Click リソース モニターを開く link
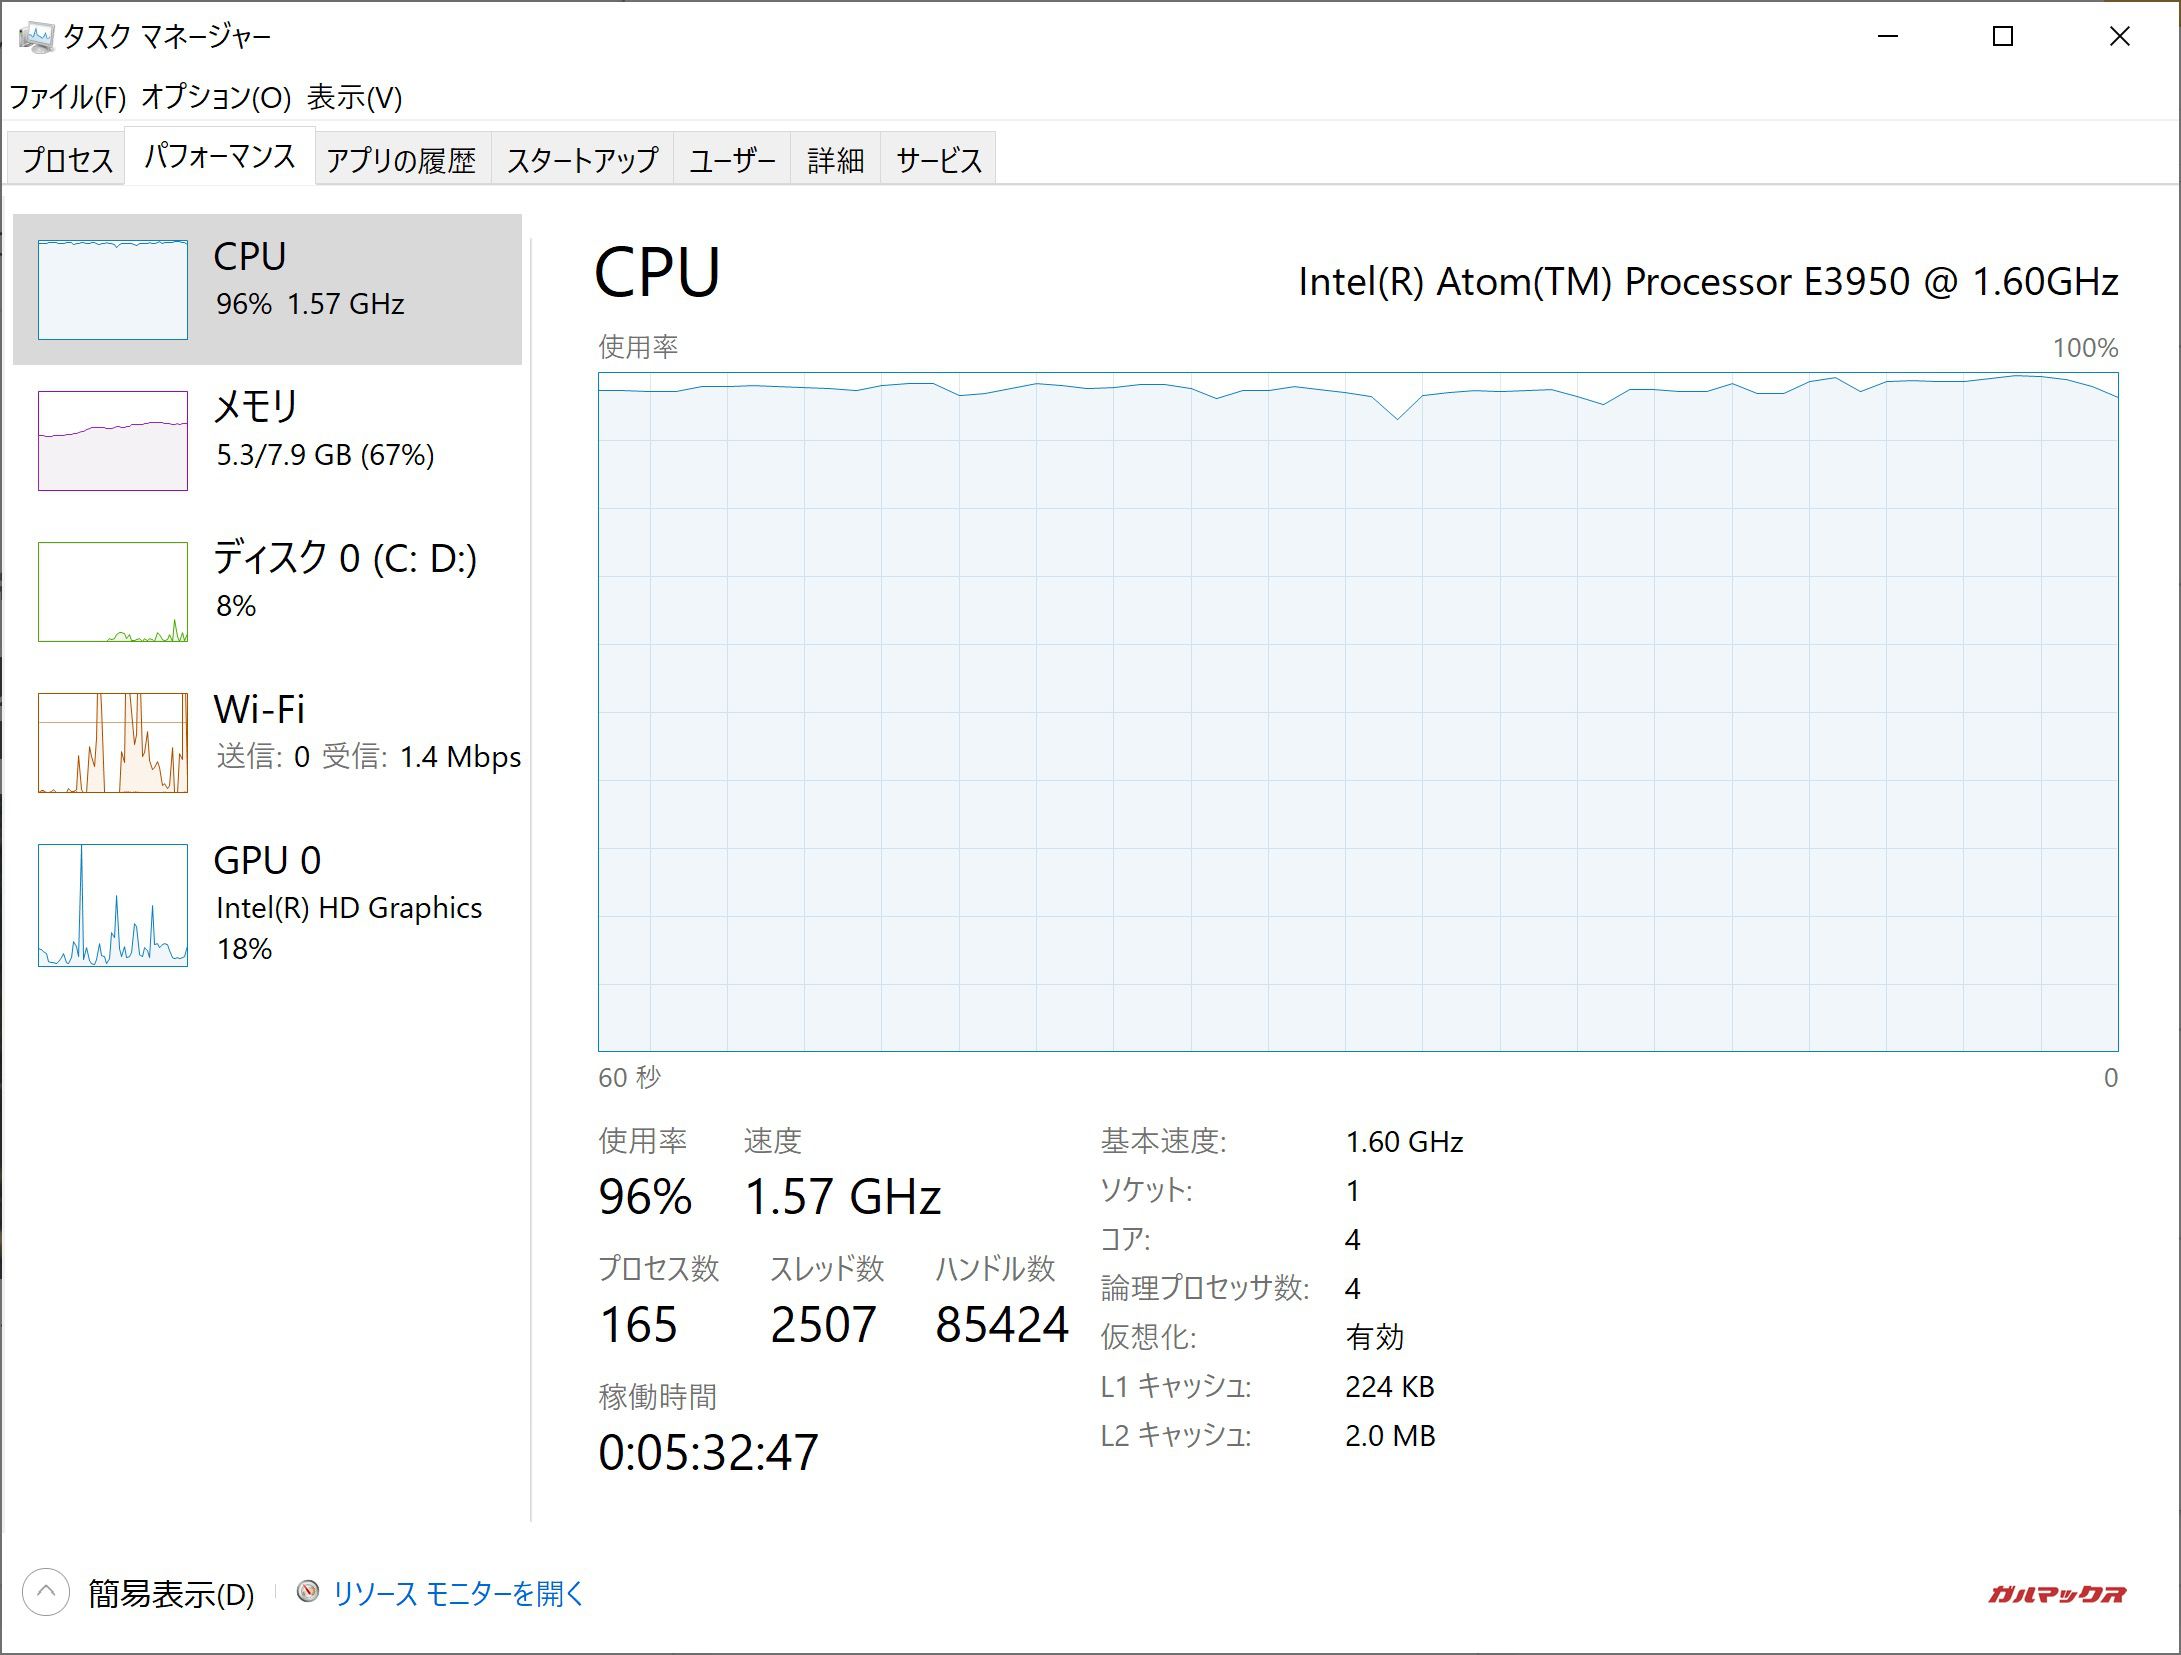This screenshot has width=2181, height=1655. tap(458, 1593)
